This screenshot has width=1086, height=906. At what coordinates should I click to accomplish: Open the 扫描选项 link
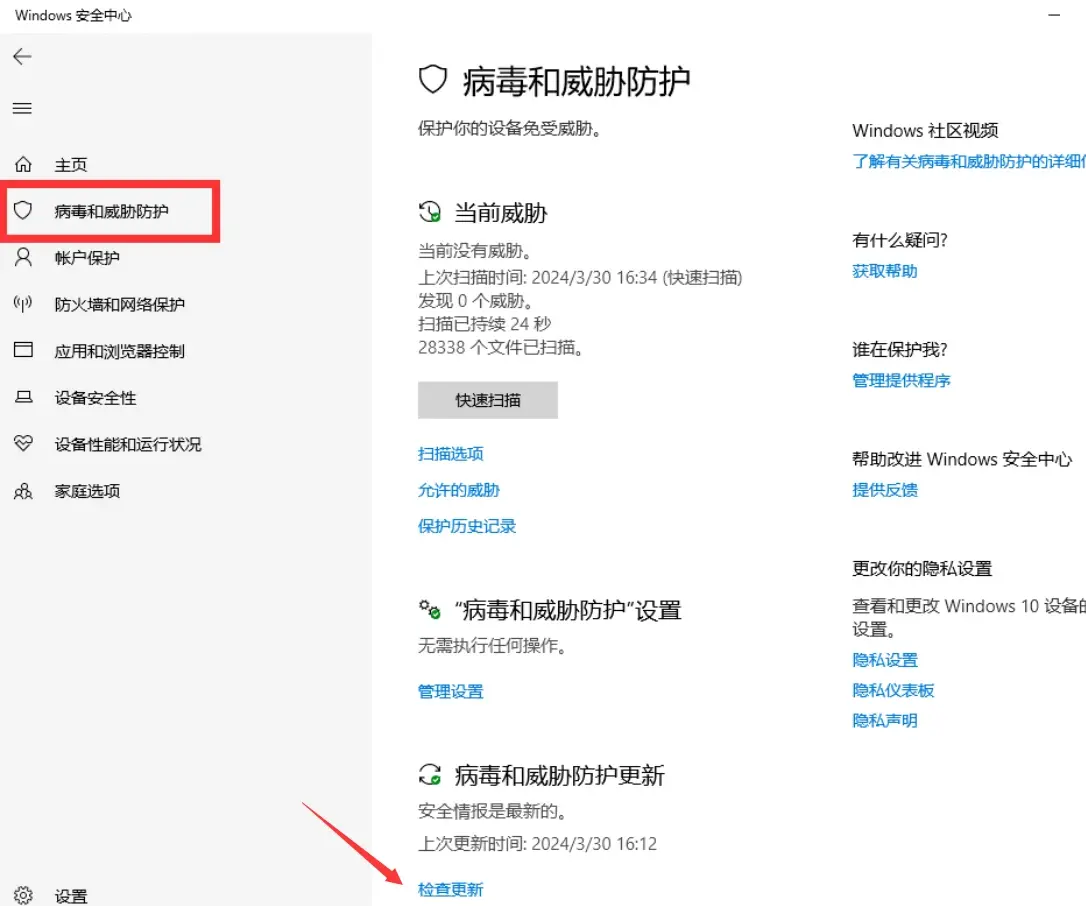(451, 454)
